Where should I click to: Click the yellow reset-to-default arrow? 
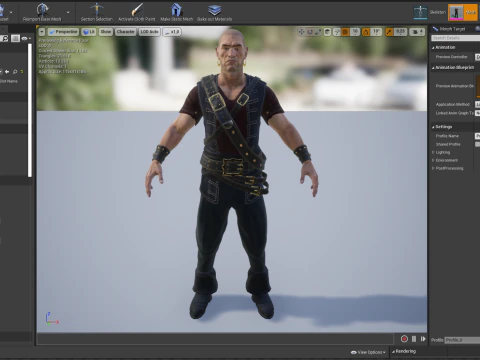coord(22,72)
